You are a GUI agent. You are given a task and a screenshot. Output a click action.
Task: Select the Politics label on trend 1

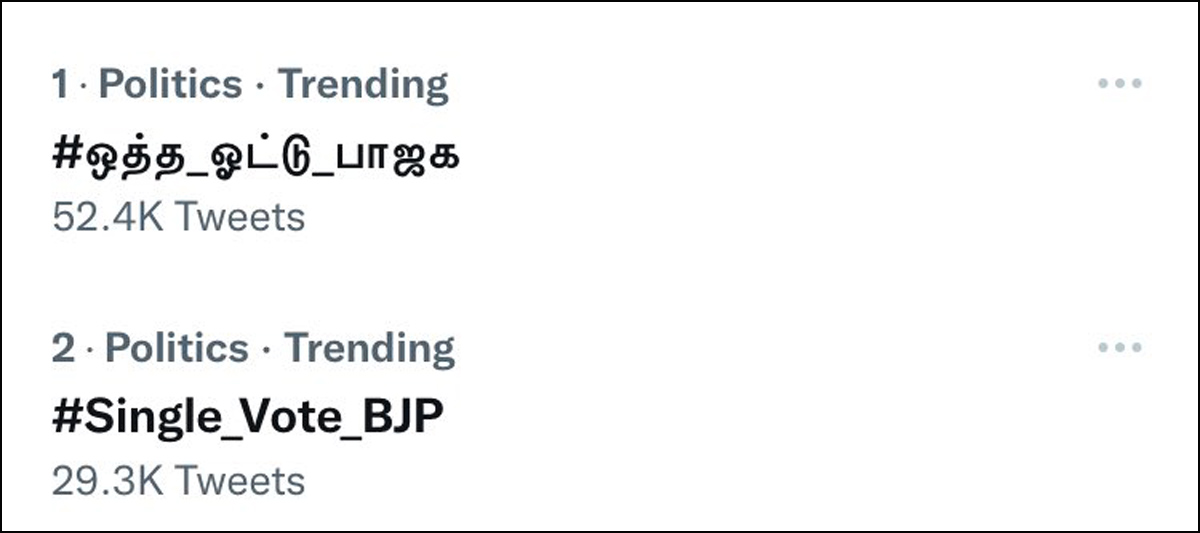pos(171,85)
